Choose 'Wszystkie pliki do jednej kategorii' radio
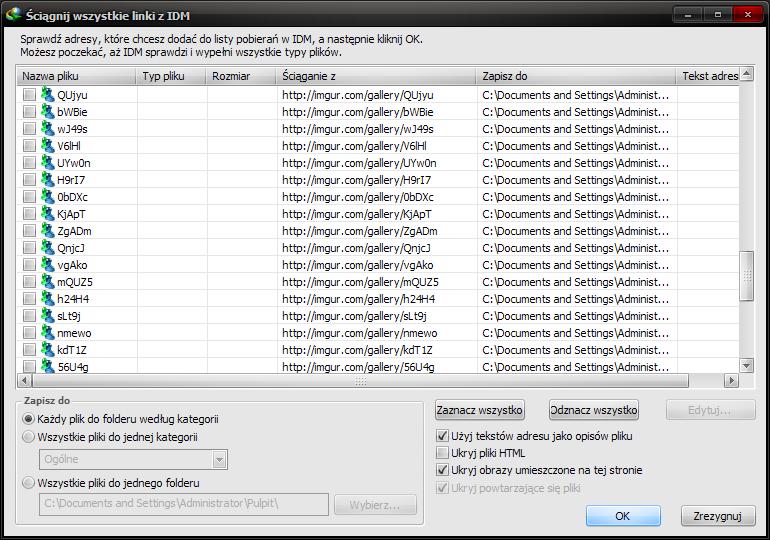This screenshot has height=540, width=770. pyautogui.click(x=29, y=437)
